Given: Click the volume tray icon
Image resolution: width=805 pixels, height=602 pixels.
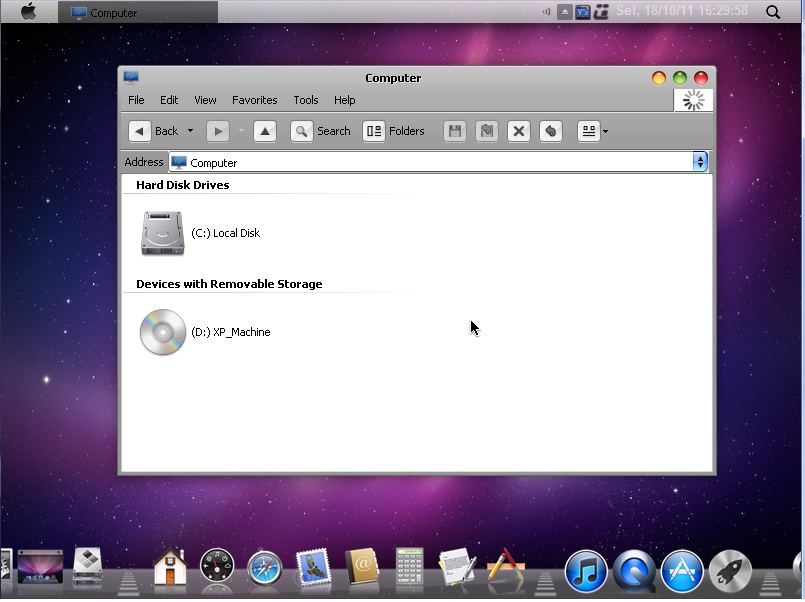Looking at the screenshot, I should pos(546,12).
